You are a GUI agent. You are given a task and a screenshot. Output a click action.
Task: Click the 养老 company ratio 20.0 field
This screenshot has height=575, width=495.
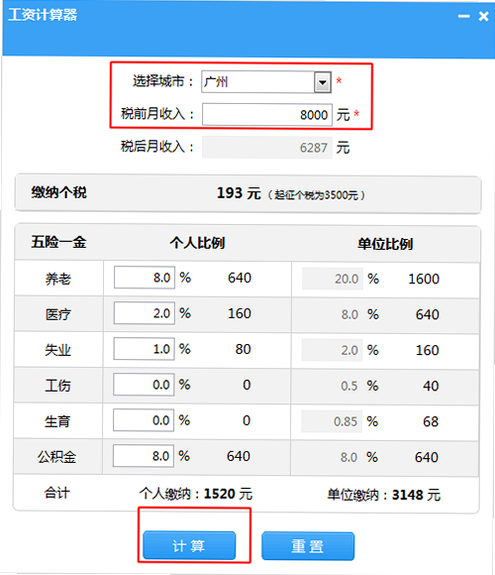[332, 279]
